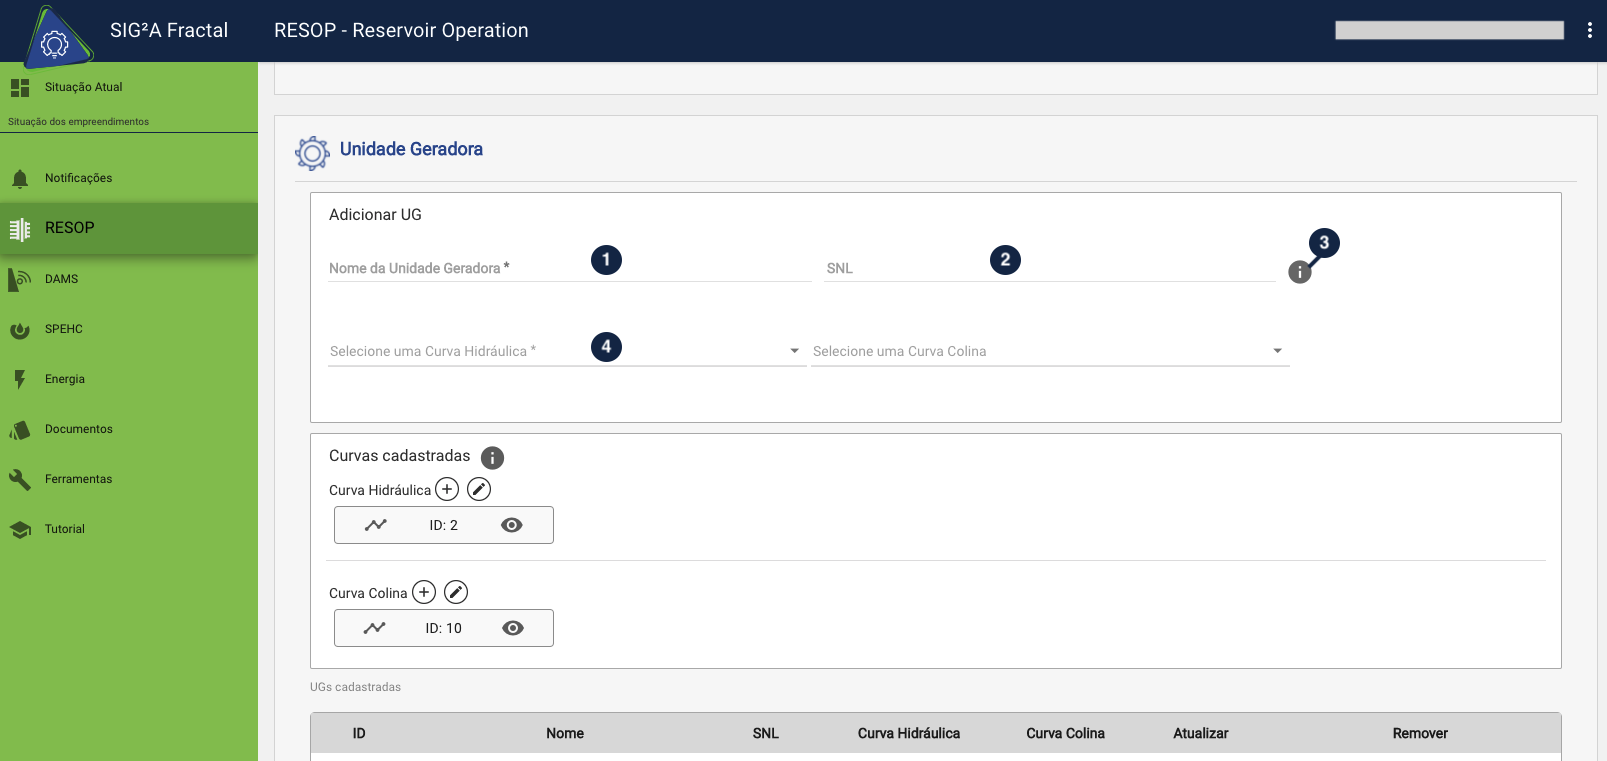Open the Energia section

click(x=65, y=379)
